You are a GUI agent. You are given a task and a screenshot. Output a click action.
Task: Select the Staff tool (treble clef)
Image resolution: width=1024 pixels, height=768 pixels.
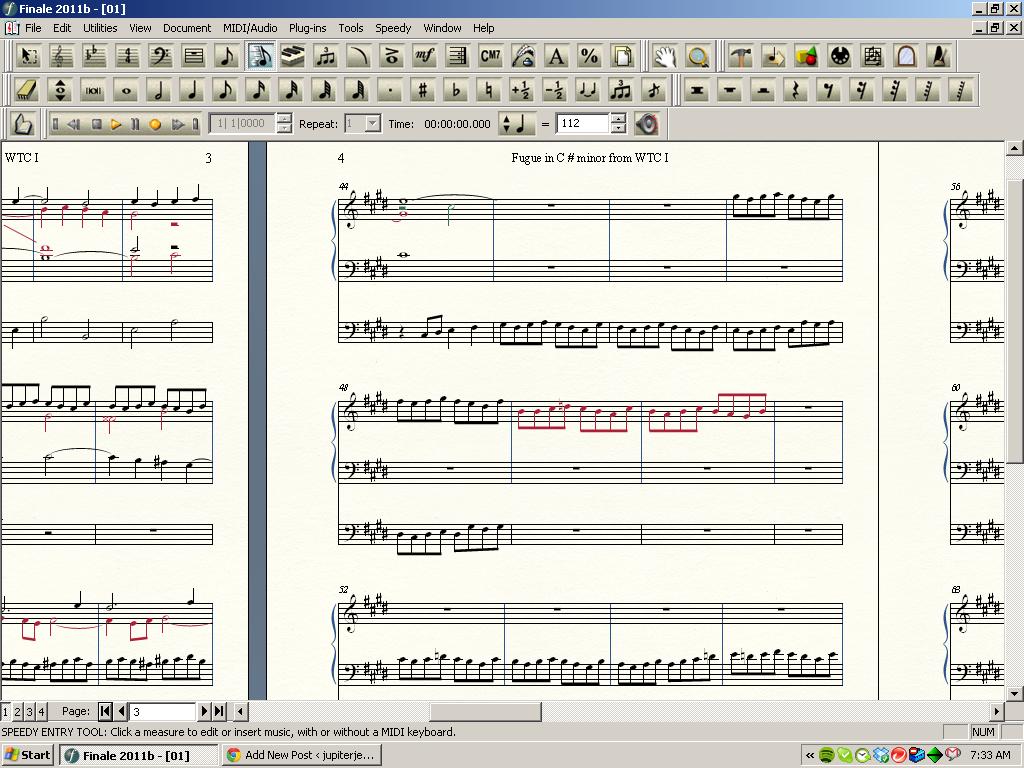point(61,56)
